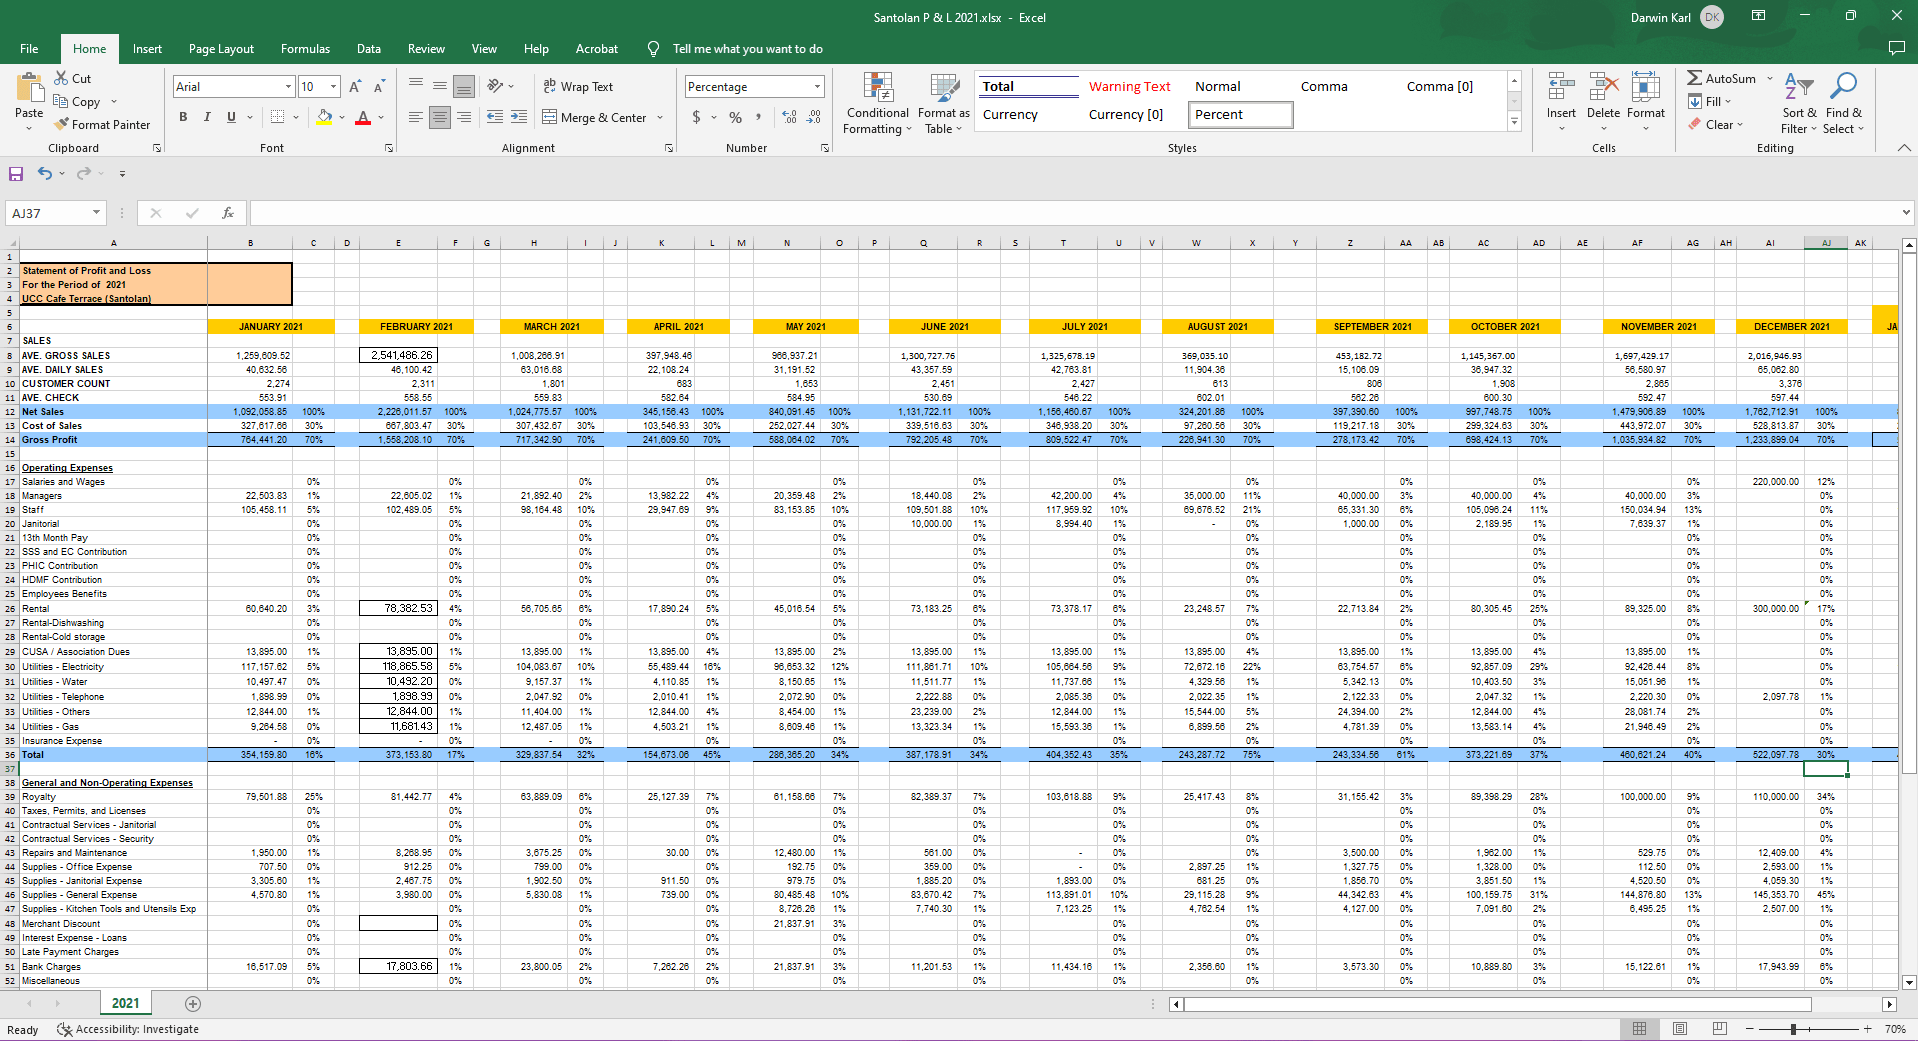
Task: Expand the Name Box dropdown arrow
Action: click(96, 213)
